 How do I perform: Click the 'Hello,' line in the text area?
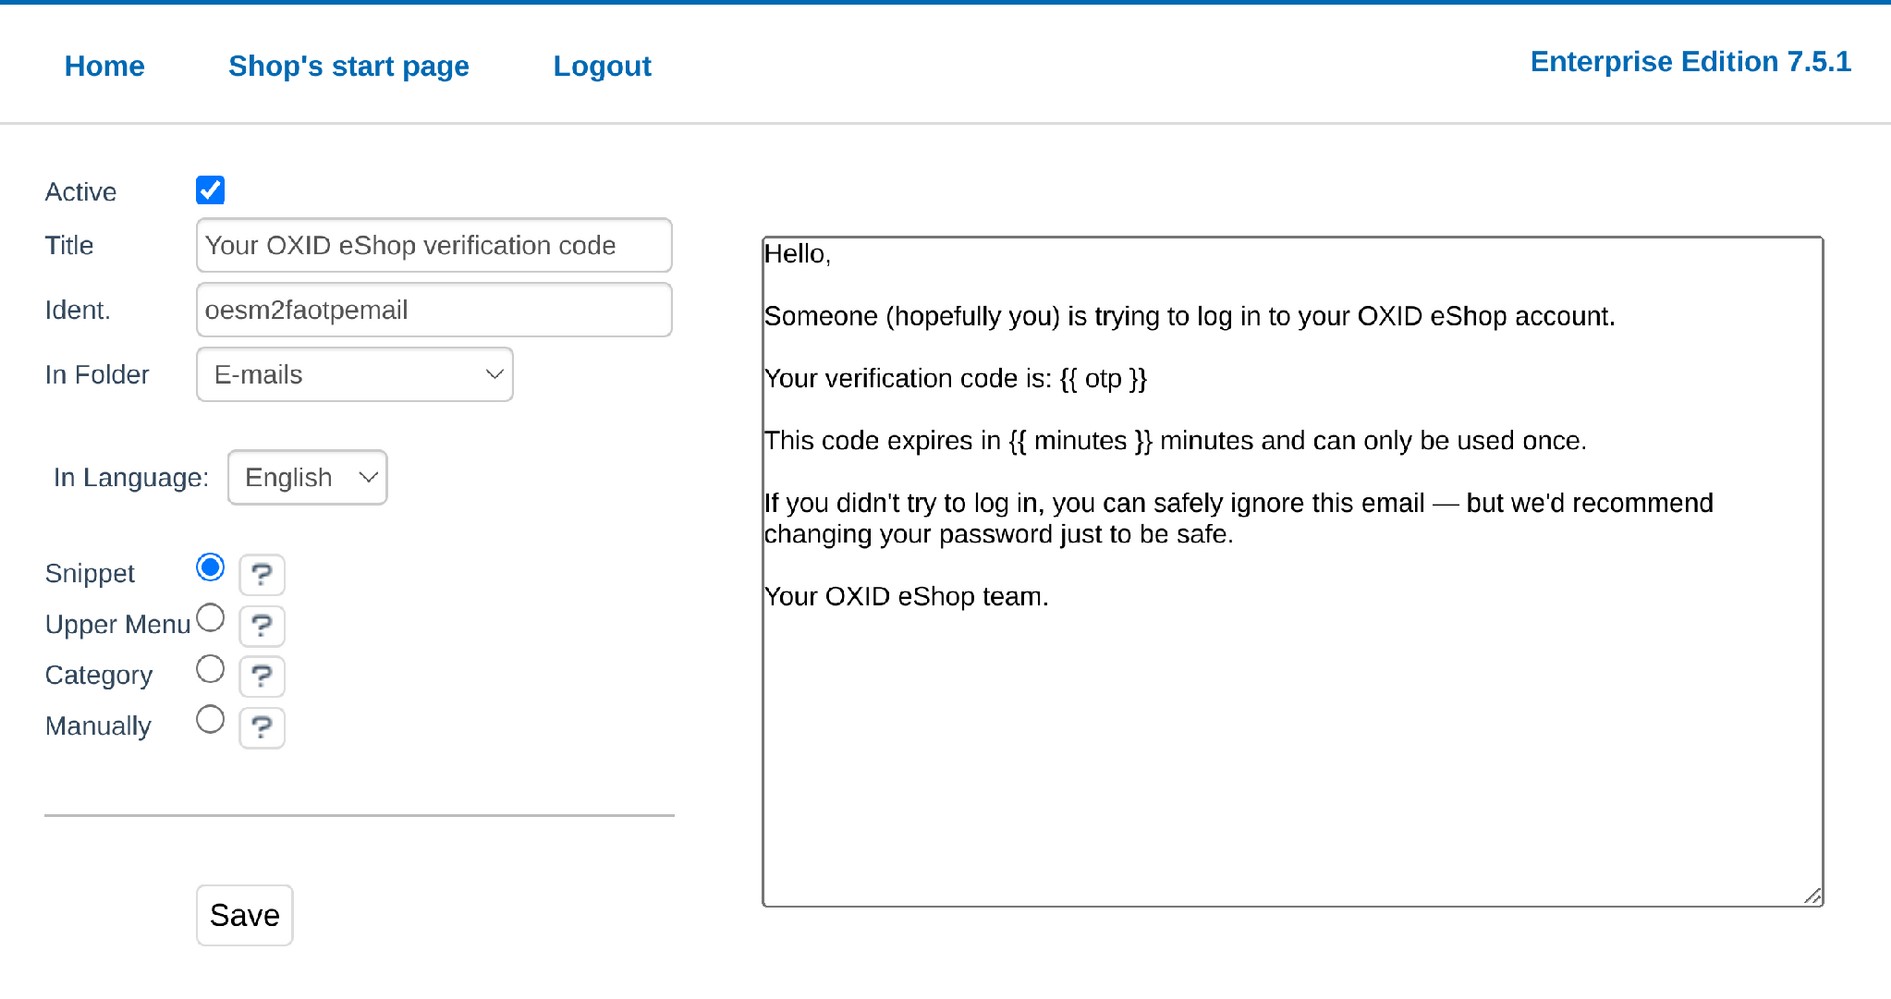[x=797, y=254]
